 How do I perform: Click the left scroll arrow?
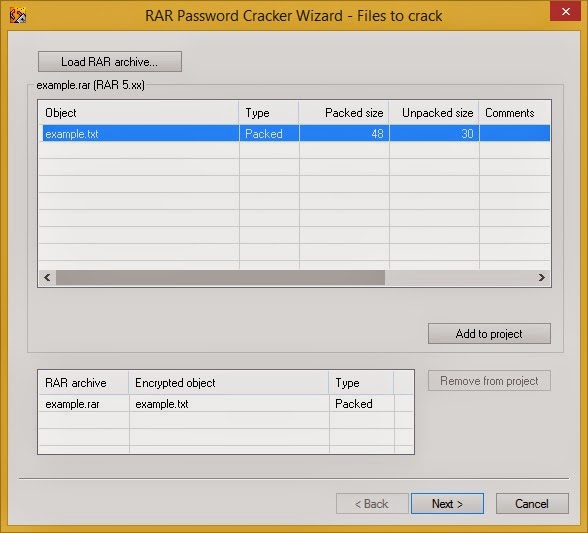tap(47, 278)
